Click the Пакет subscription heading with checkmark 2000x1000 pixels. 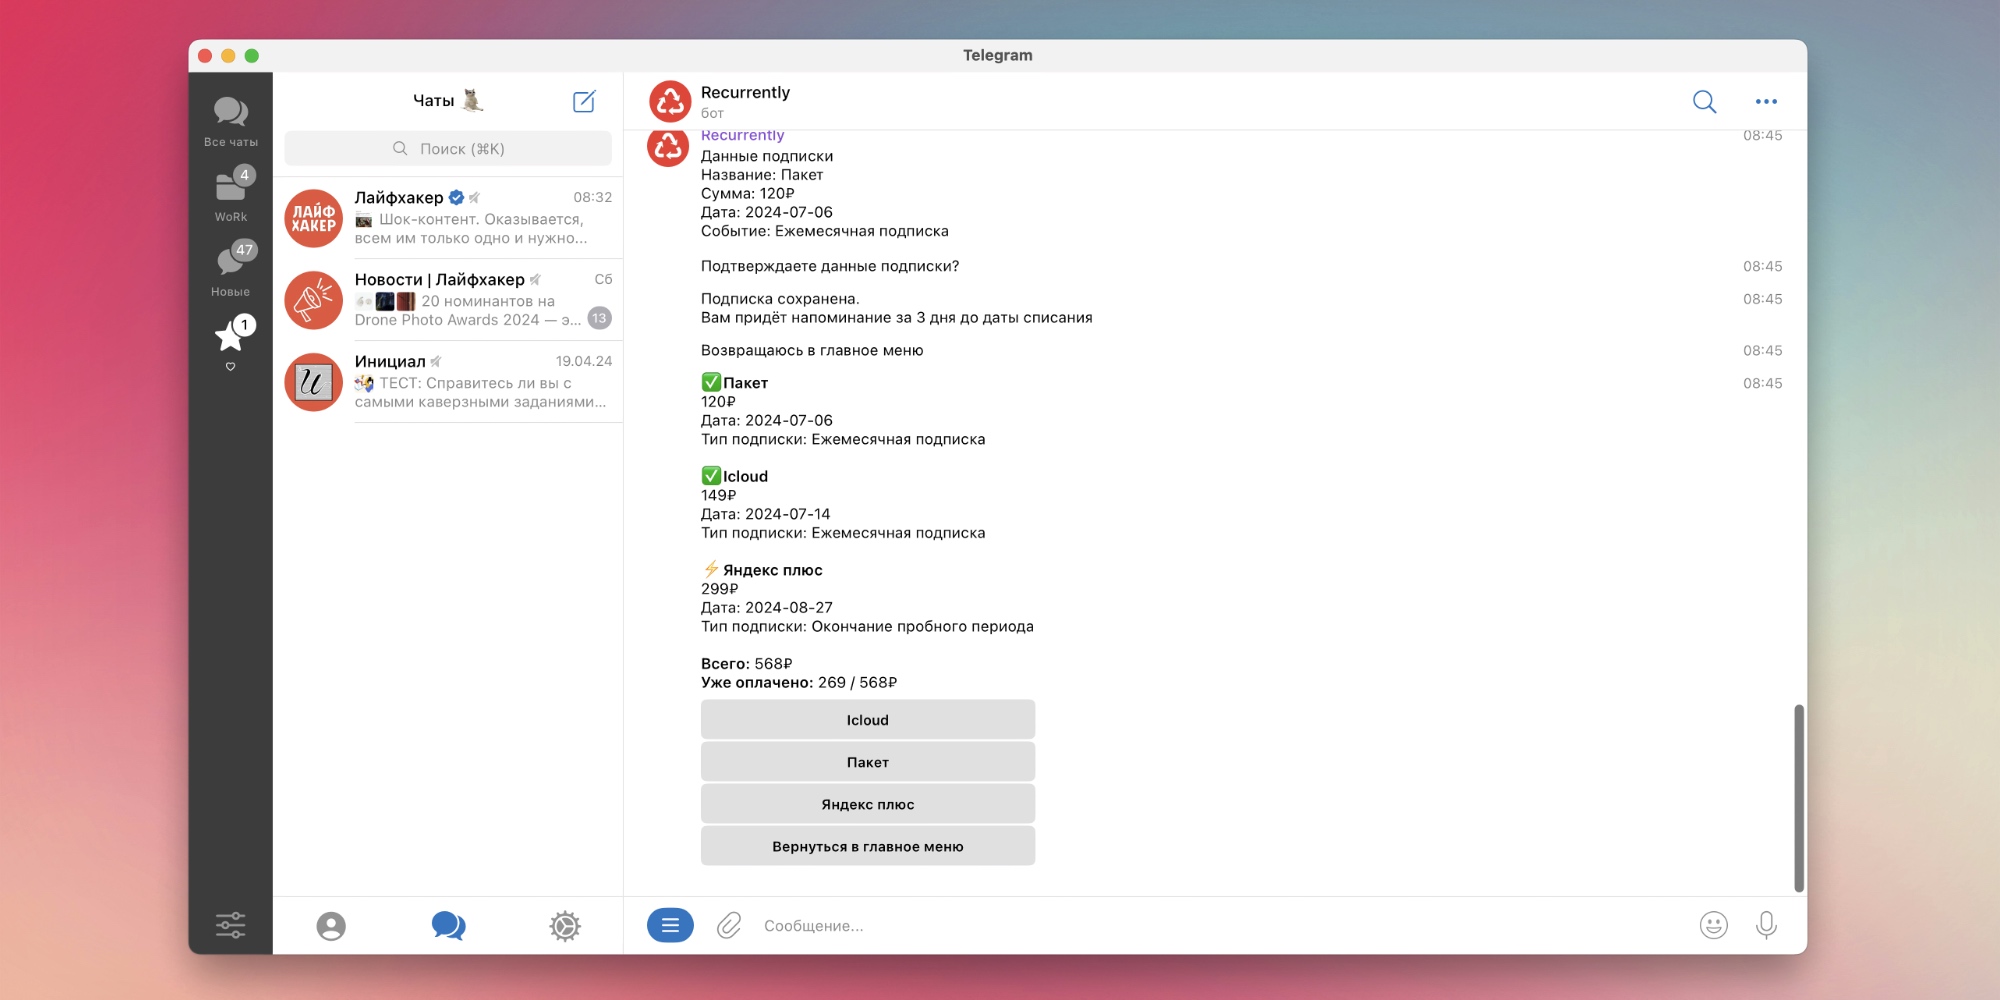tap(735, 383)
